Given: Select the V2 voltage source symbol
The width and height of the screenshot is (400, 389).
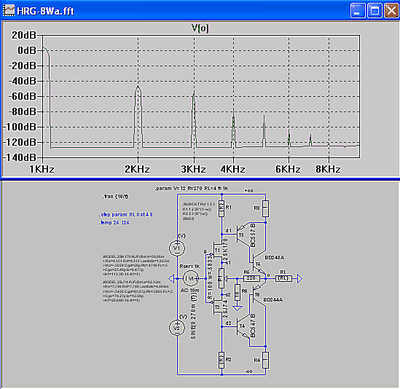Looking at the screenshot, I should tap(177, 327).
